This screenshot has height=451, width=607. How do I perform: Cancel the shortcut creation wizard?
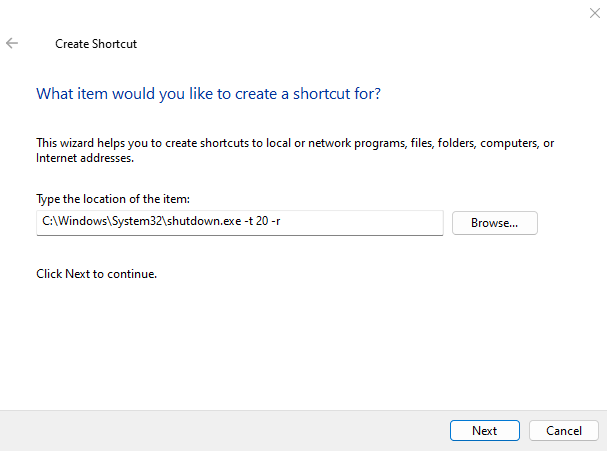click(564, 430)
